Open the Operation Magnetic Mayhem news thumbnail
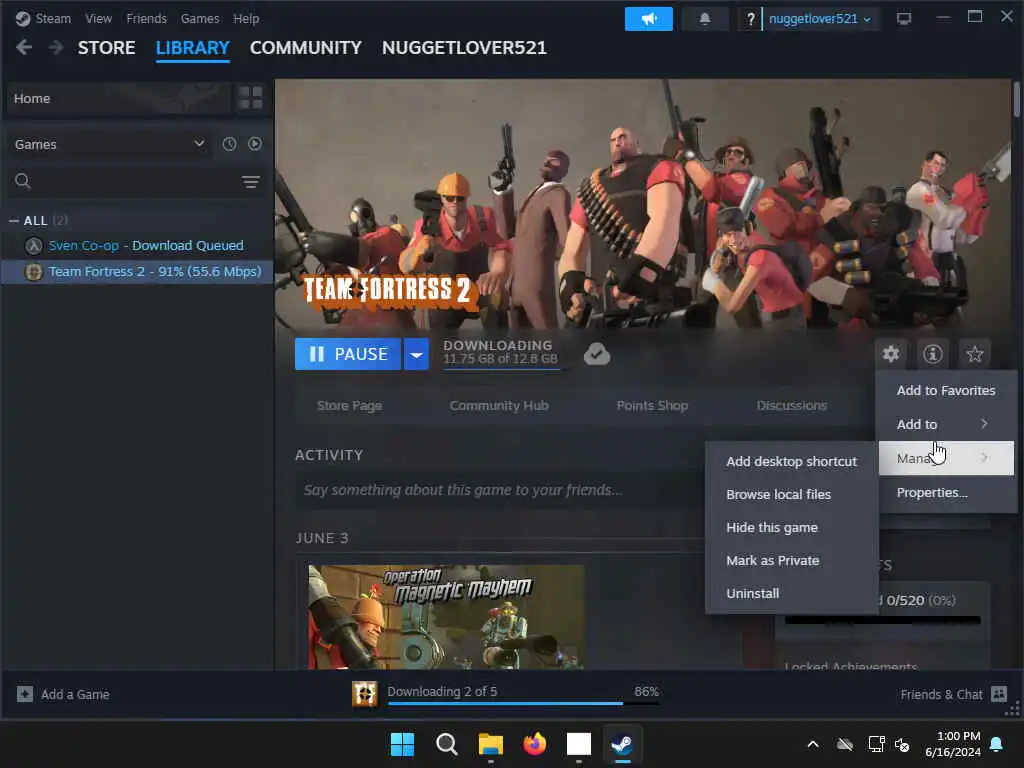 [x=446, y=616]
